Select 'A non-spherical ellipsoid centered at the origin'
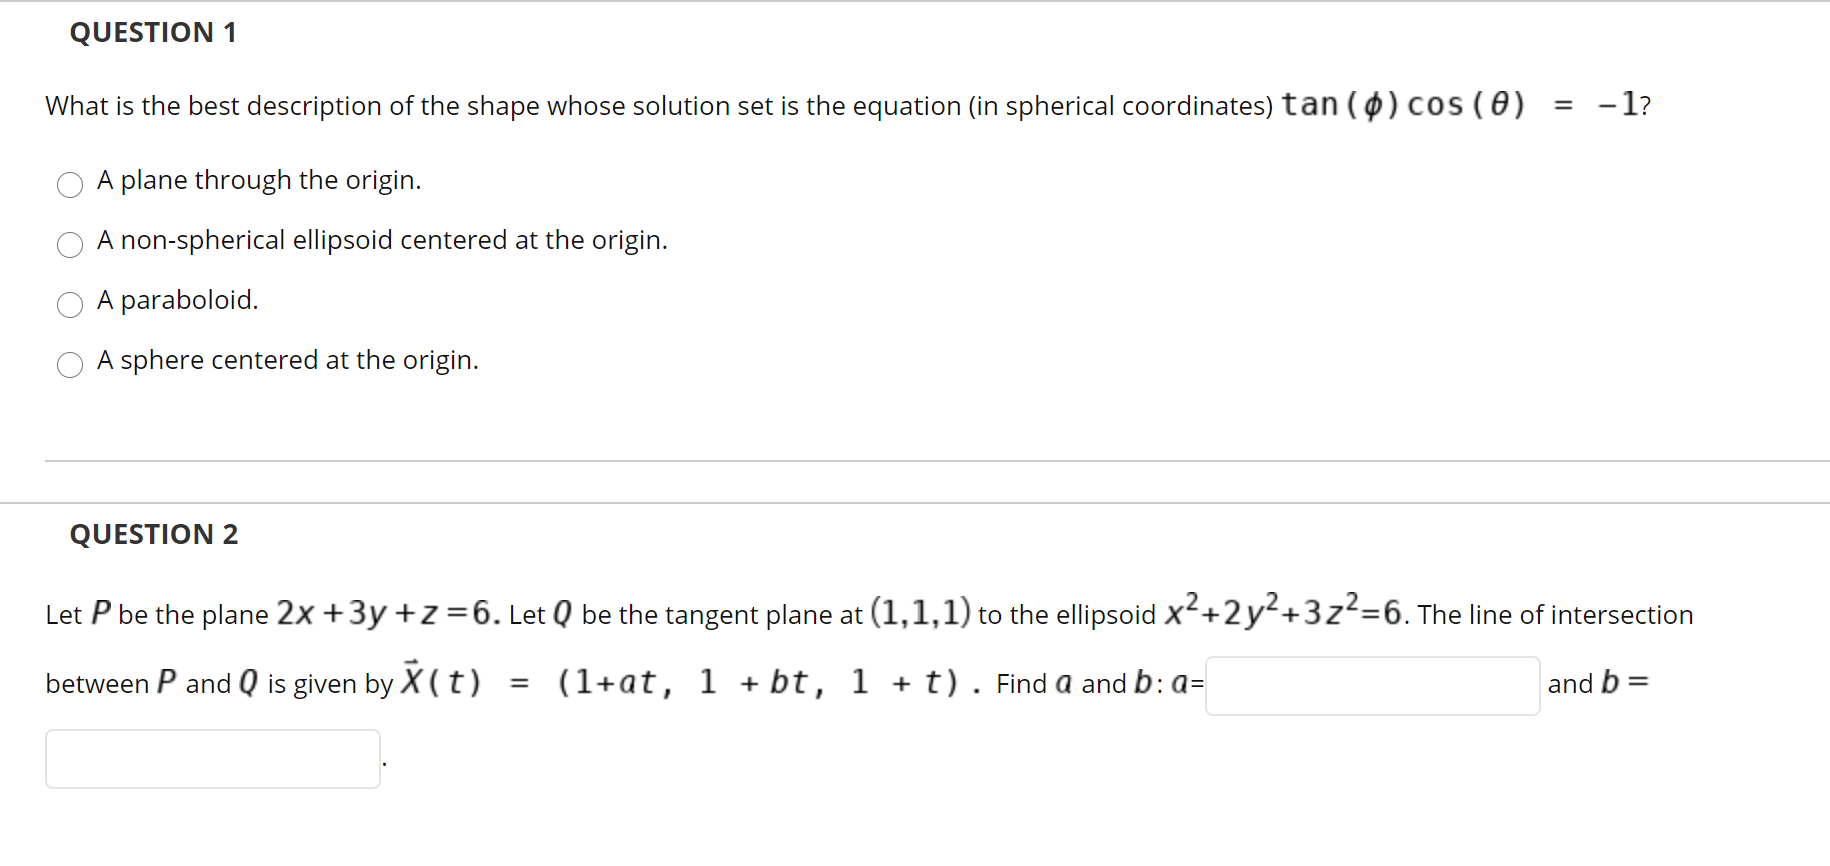This screenshot has height=866, width=1830. point(69,245)
